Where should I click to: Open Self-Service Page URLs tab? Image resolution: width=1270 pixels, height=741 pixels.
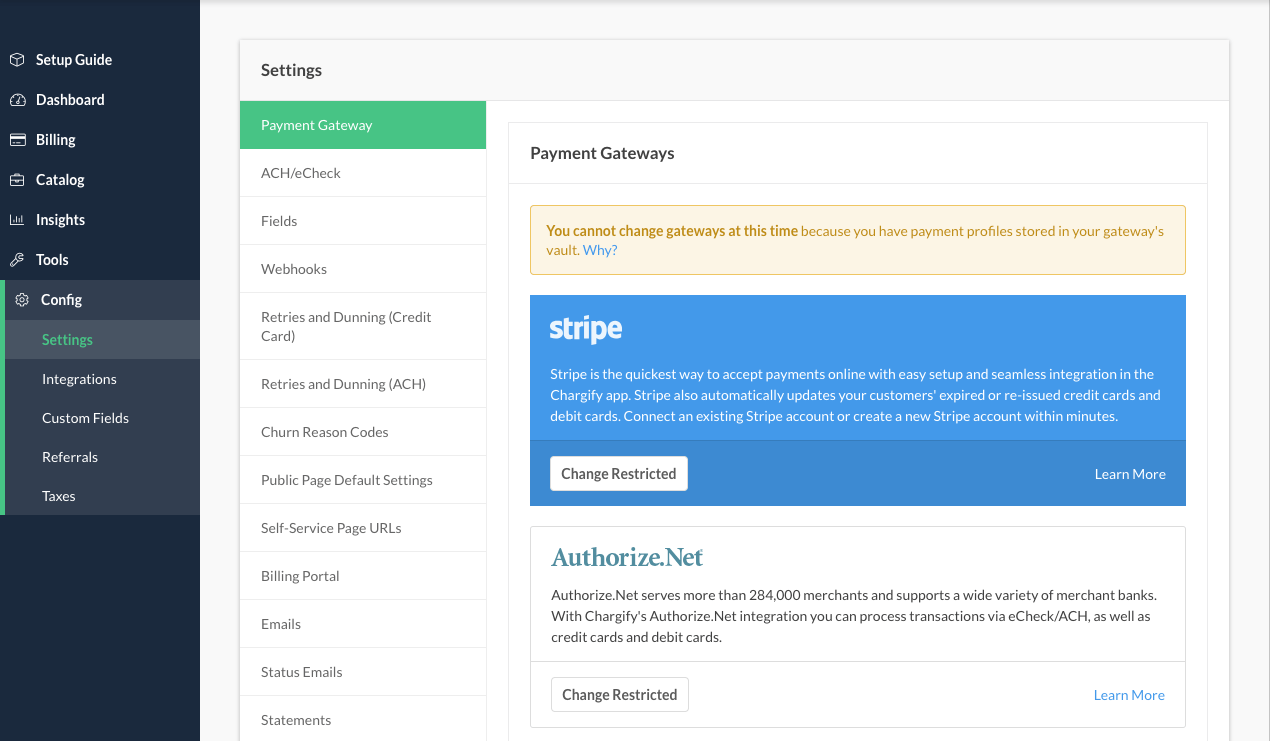[363, 528]
